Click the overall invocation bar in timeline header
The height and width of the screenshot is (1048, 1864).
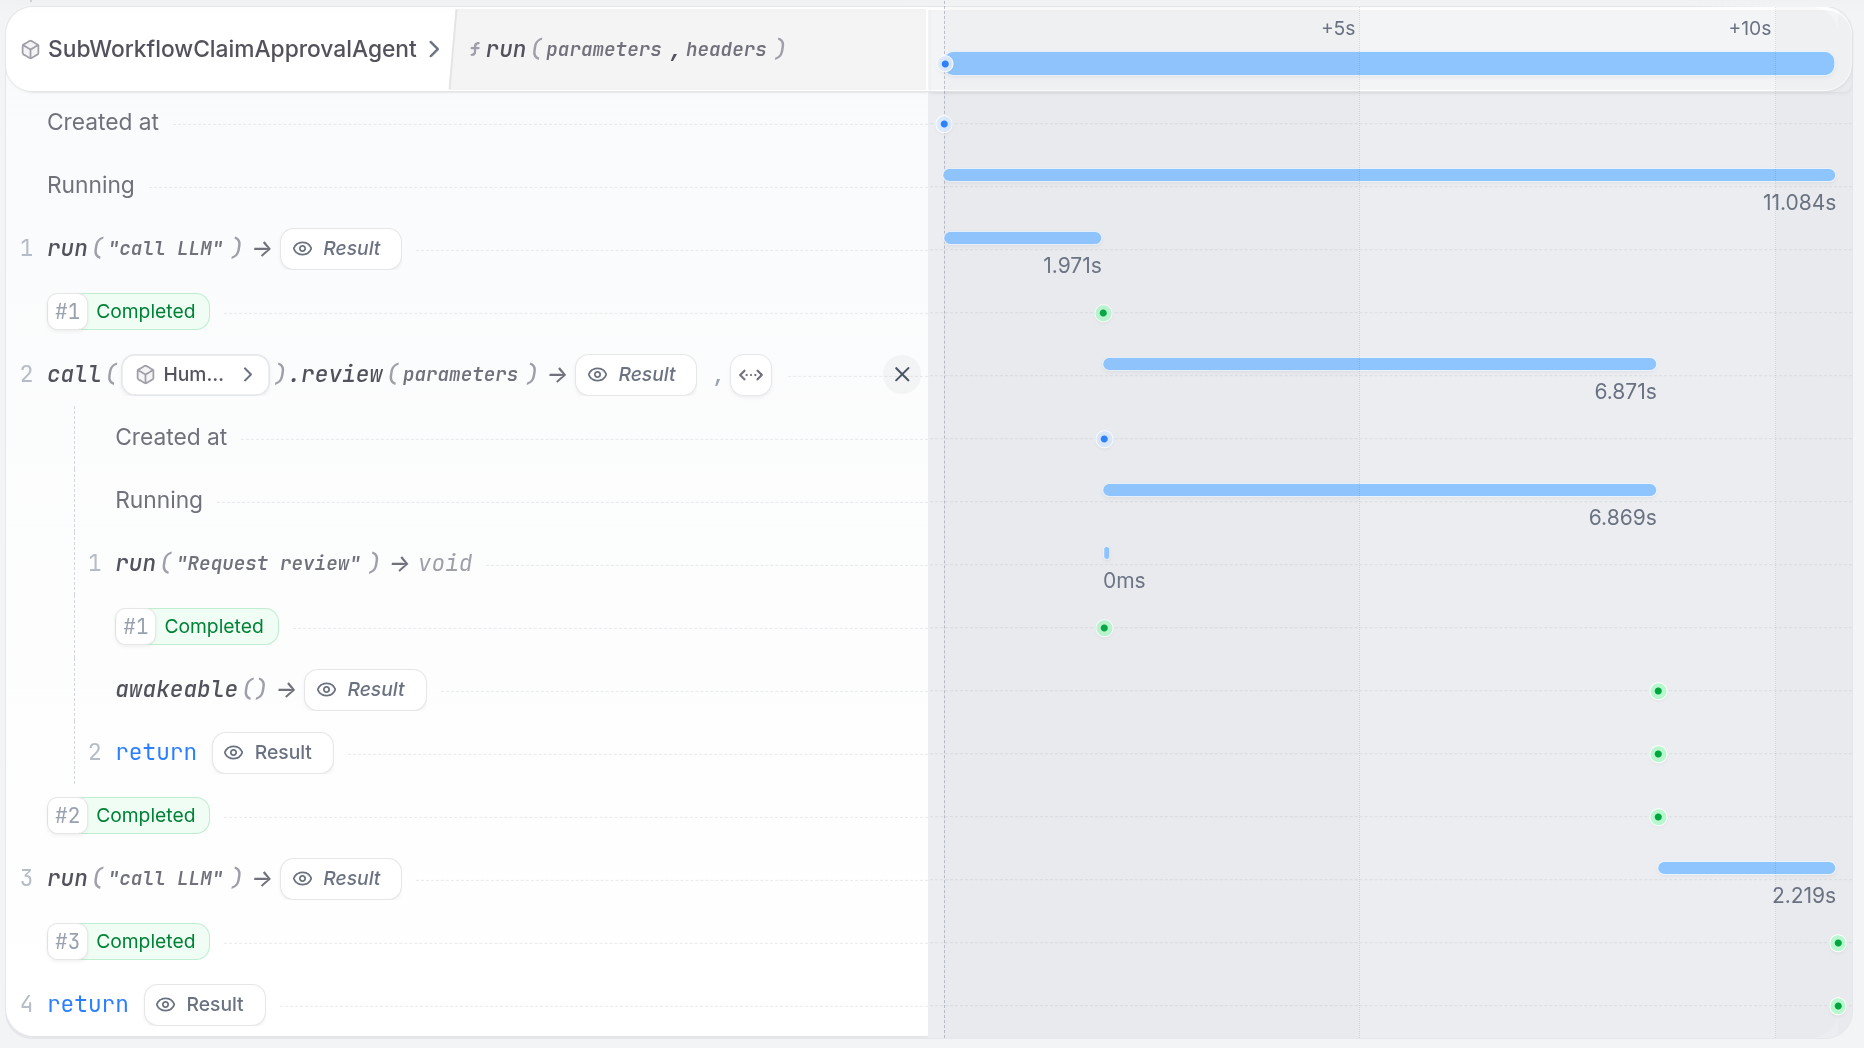[1390, 64]
